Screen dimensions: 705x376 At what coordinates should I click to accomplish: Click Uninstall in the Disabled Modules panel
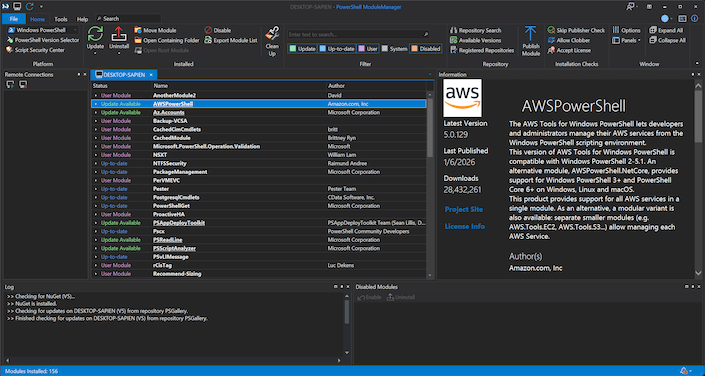(x=401, y=297)
